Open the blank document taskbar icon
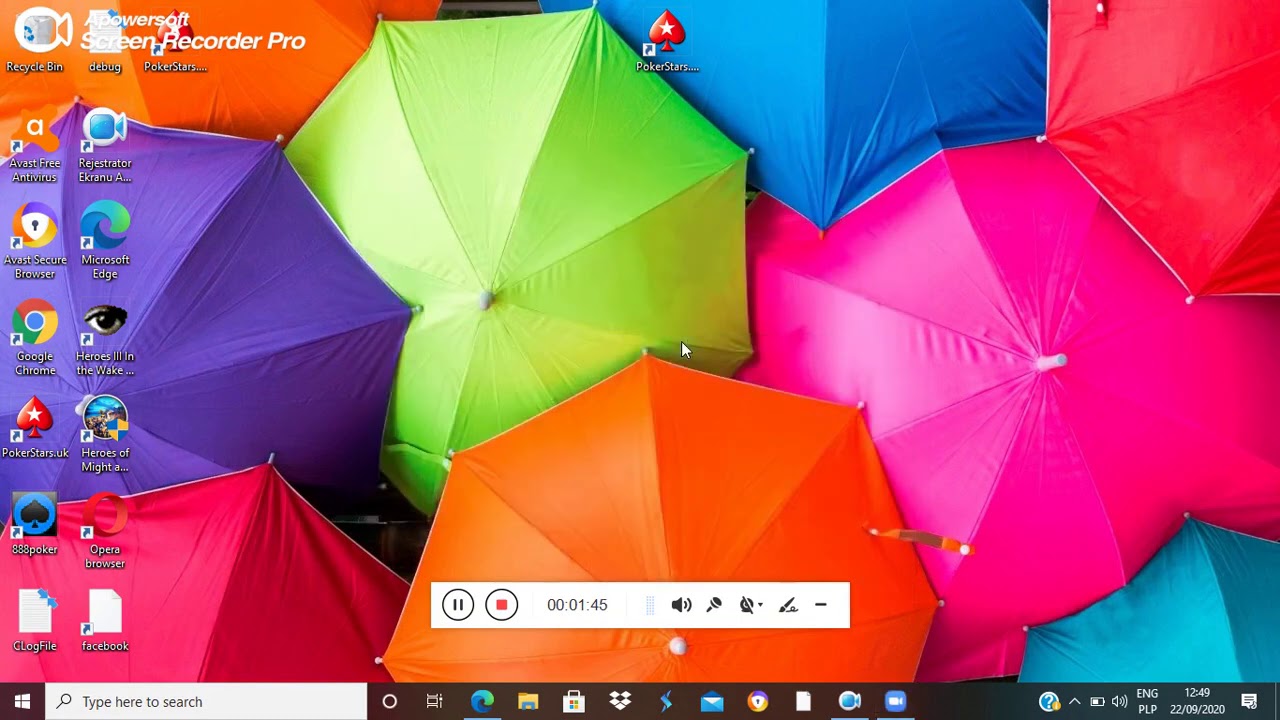 (804, 702)
